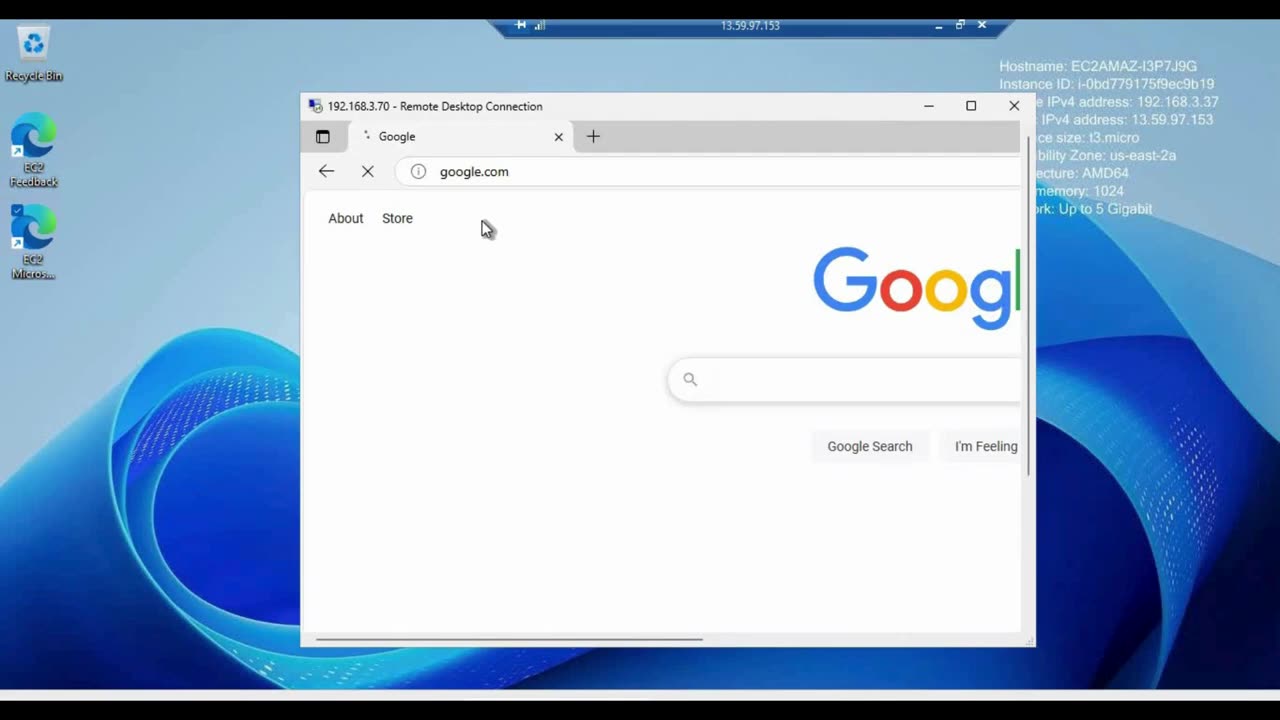Viewport: 1280px width, 720px height.
Task: Click the Hostname: EC2AMAZ-I3P7J9G desktop text
Action: 1098,66
